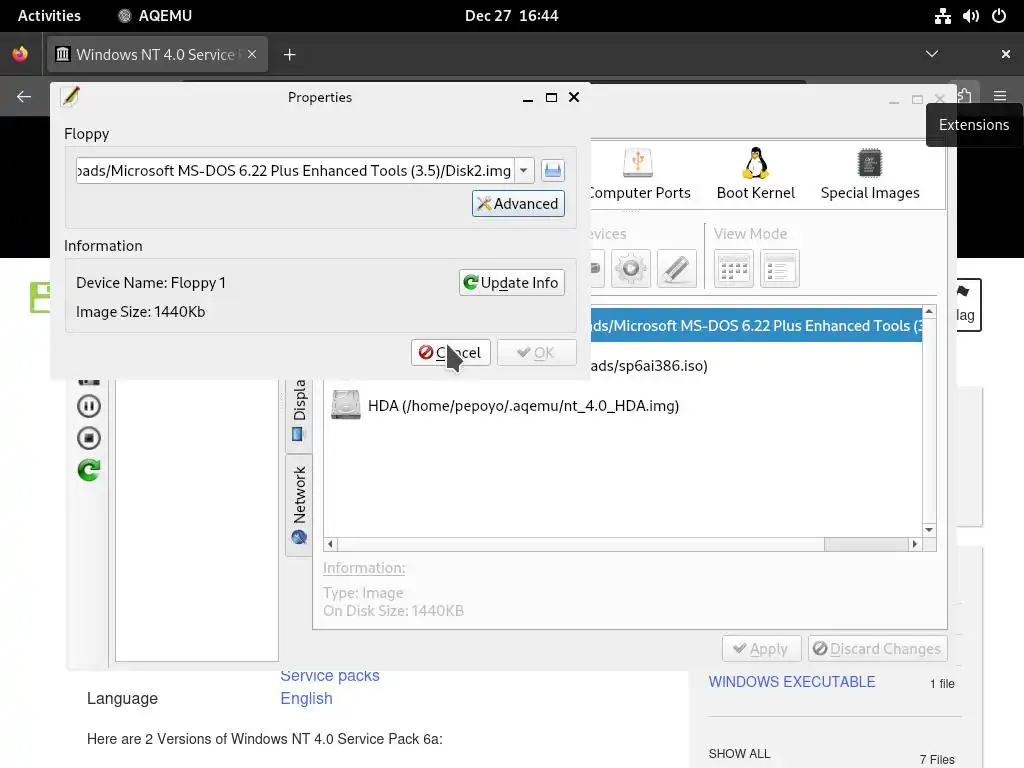This screenshot has width=1024, height=768.
Task: Expand the list all tabs chevron
Action: tap(932, 54)
